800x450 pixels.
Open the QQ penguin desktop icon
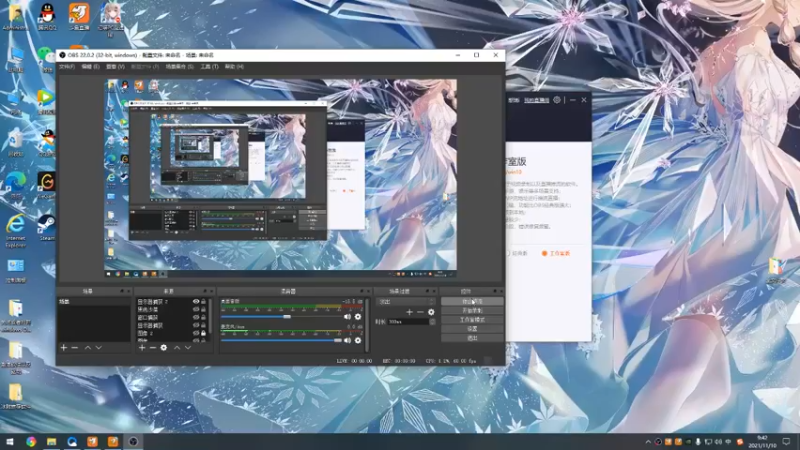point(47,16)
